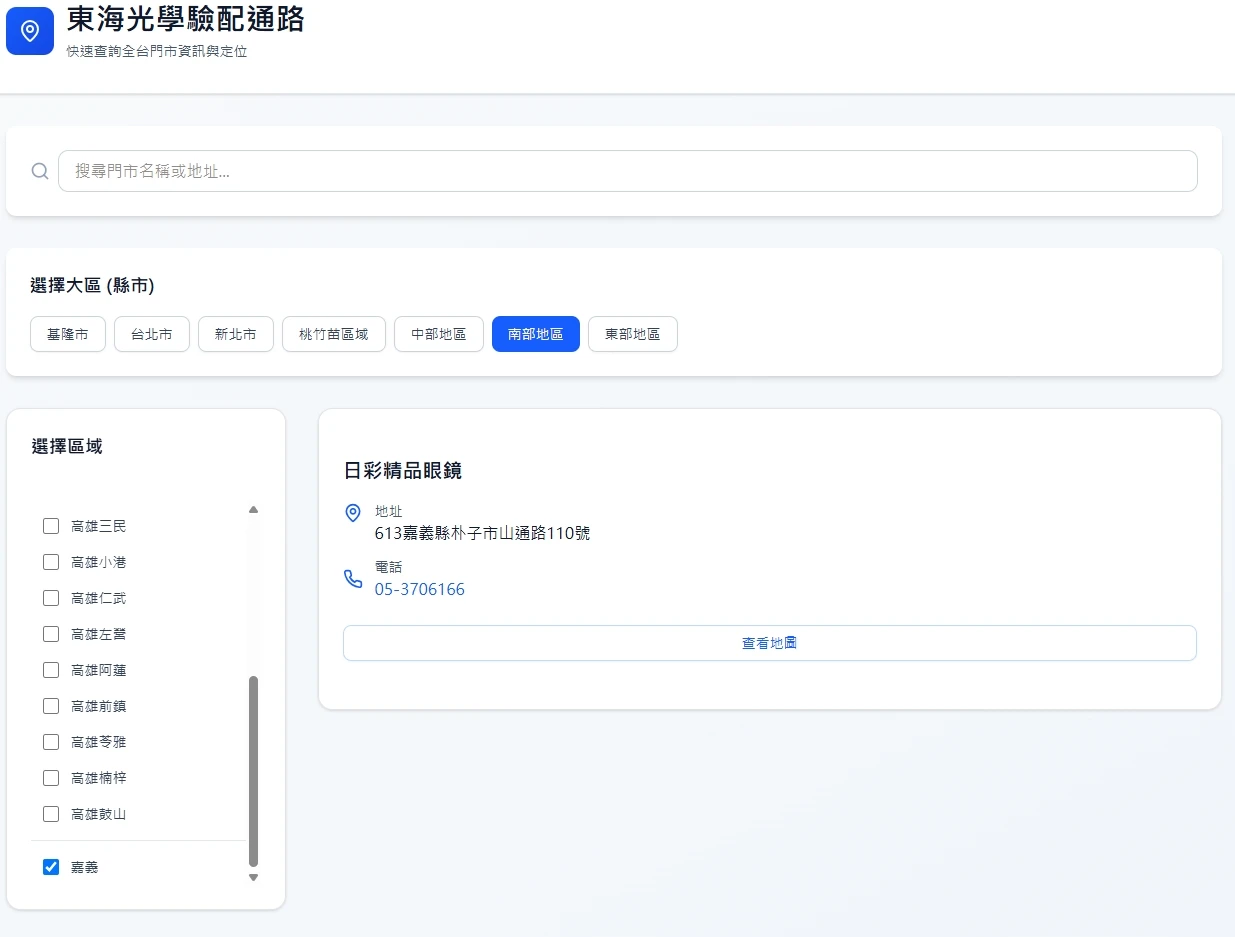Click the district list scroll-down arrow

(253, 878)
